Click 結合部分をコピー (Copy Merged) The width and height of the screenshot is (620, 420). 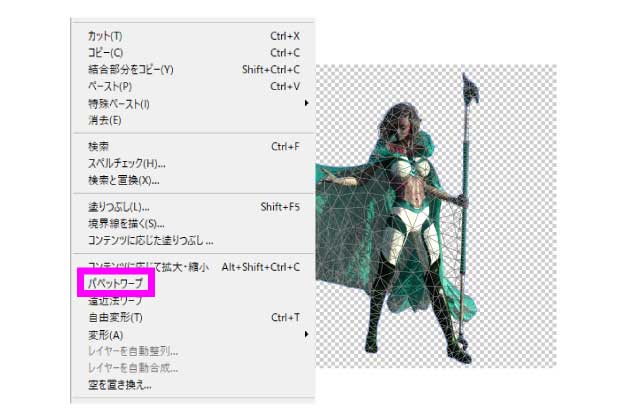tap(130, 70)
